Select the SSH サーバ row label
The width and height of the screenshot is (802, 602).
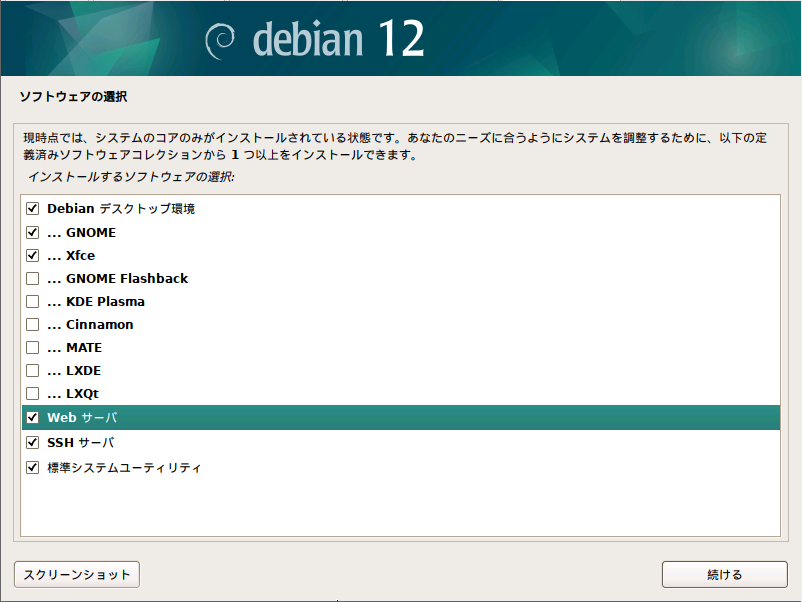[x=81, y=442]
